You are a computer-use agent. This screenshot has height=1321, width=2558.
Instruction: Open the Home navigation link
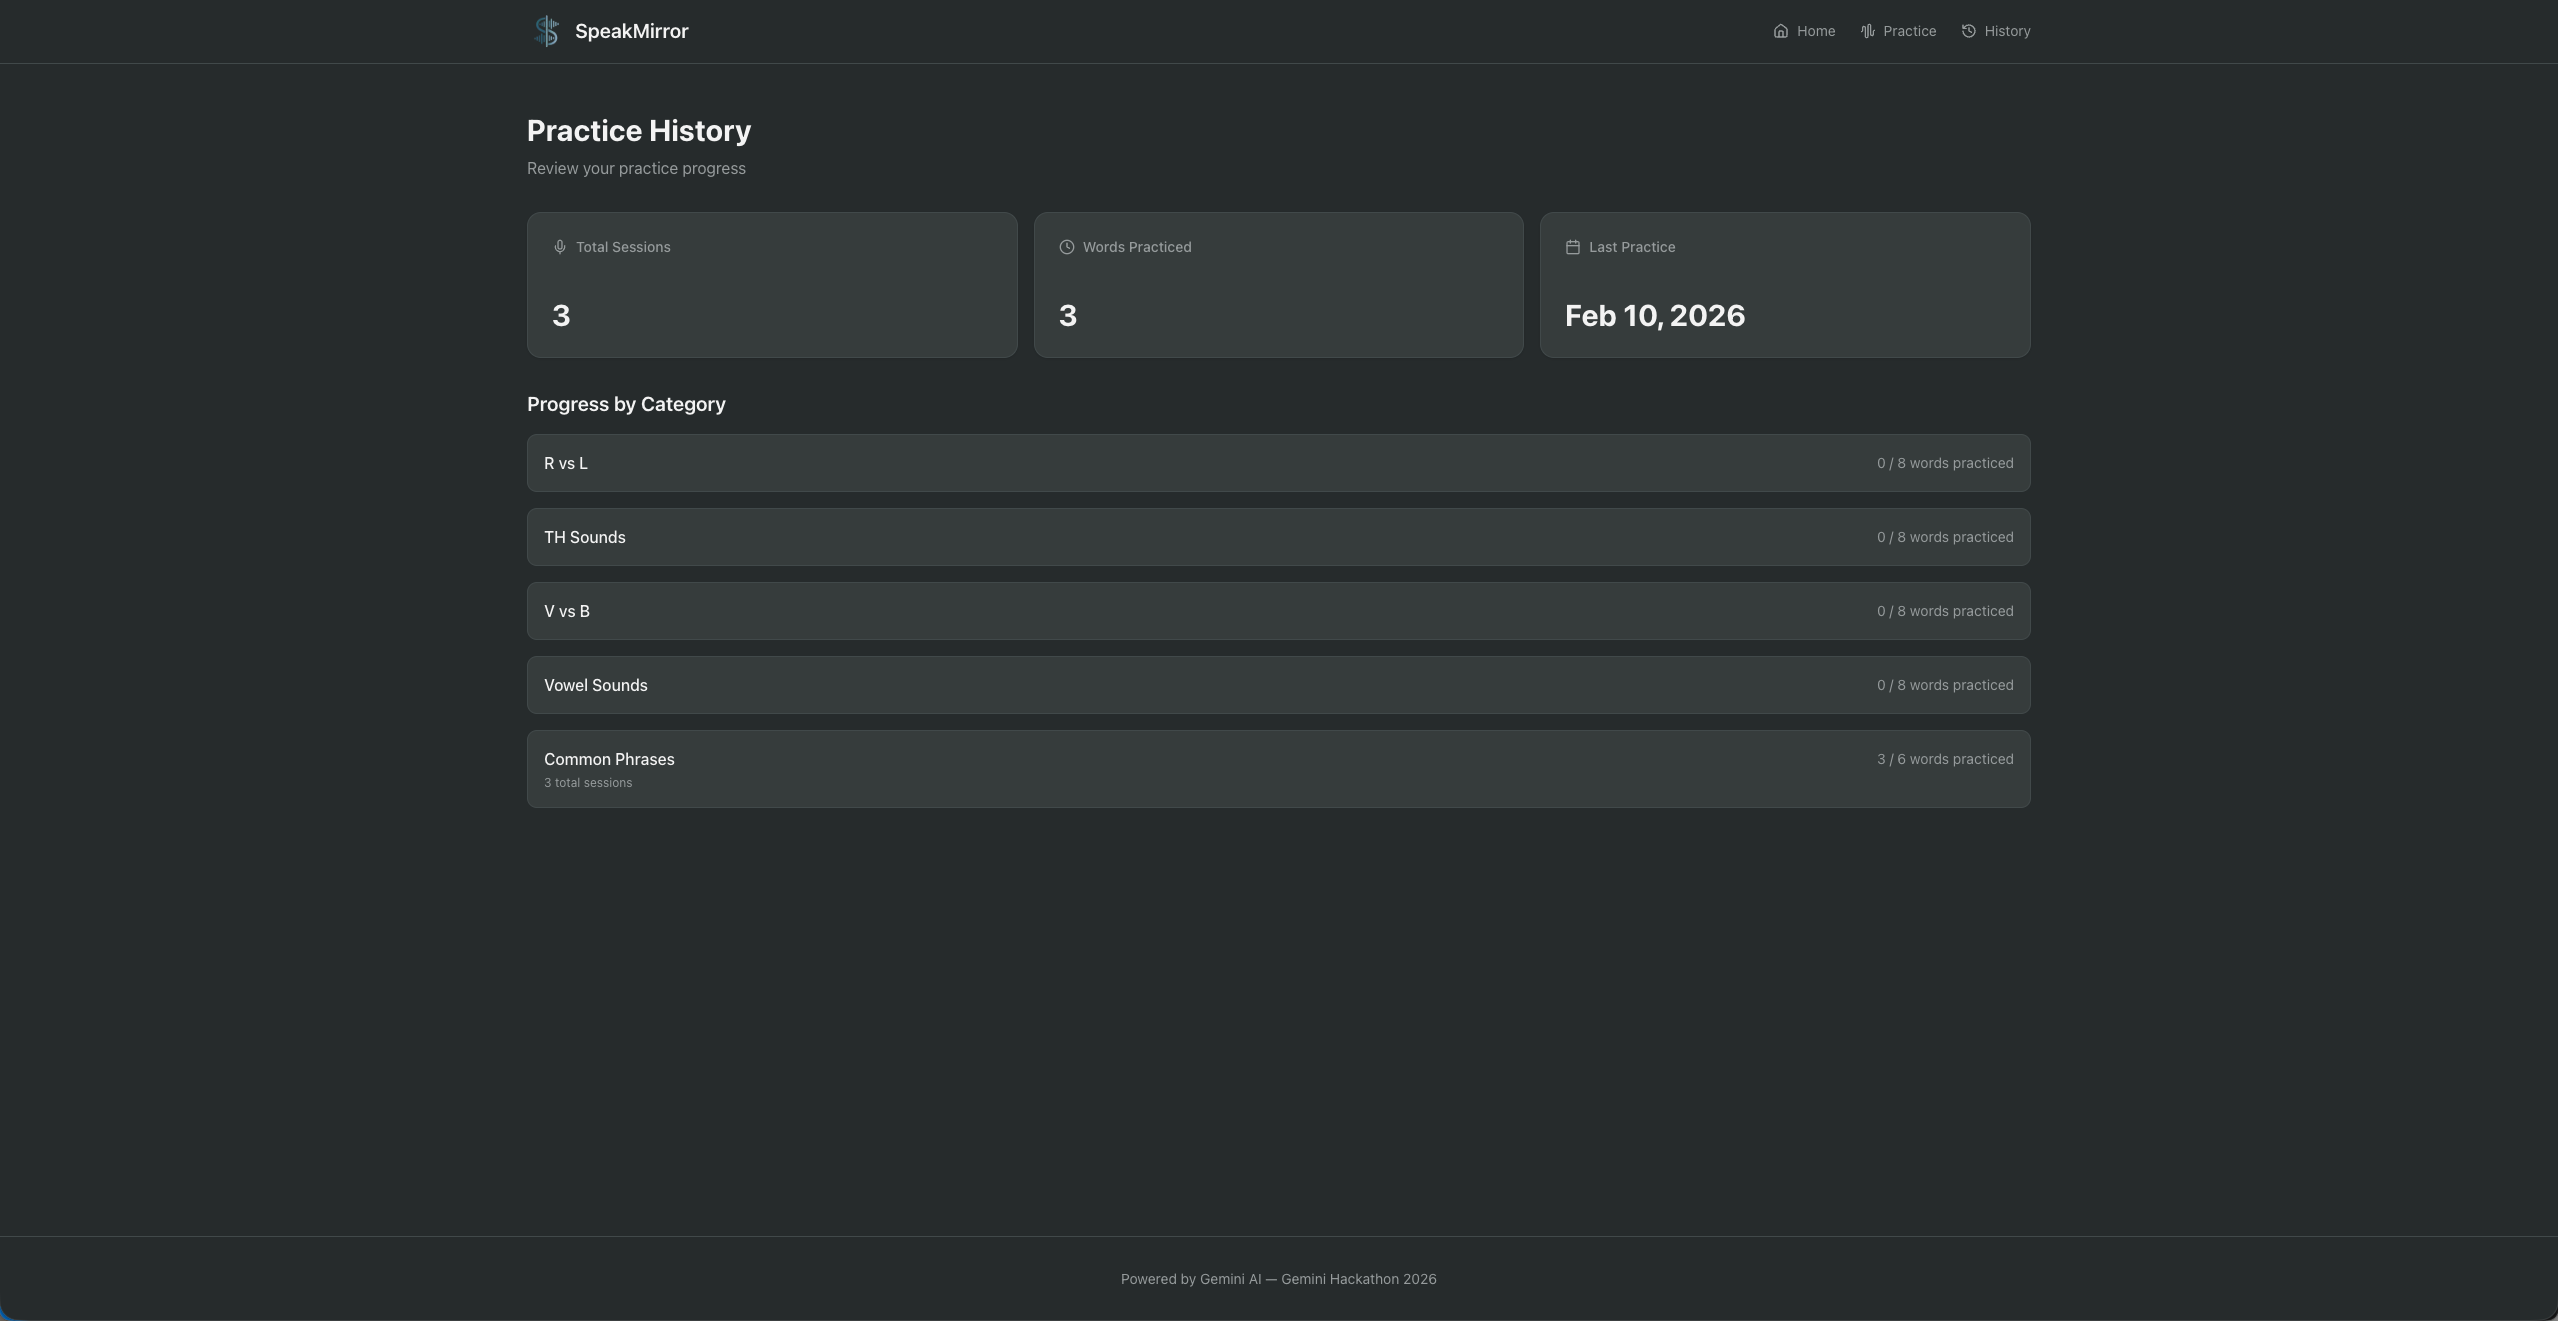(1815, 31)
